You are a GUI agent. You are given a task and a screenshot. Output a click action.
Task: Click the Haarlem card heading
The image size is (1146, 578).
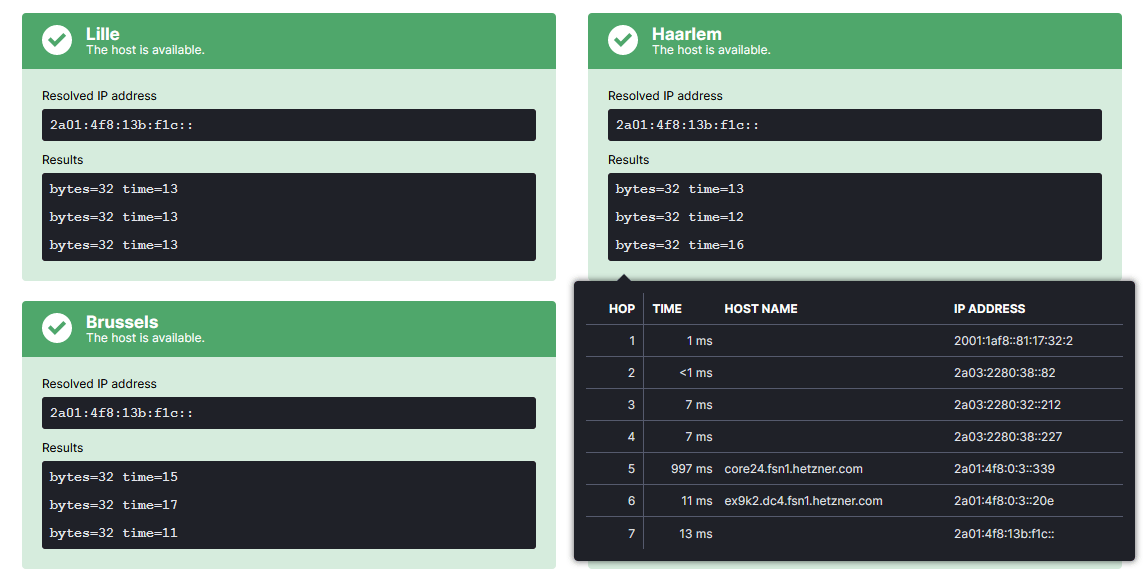pyautogui.click(x=686, y=34)
